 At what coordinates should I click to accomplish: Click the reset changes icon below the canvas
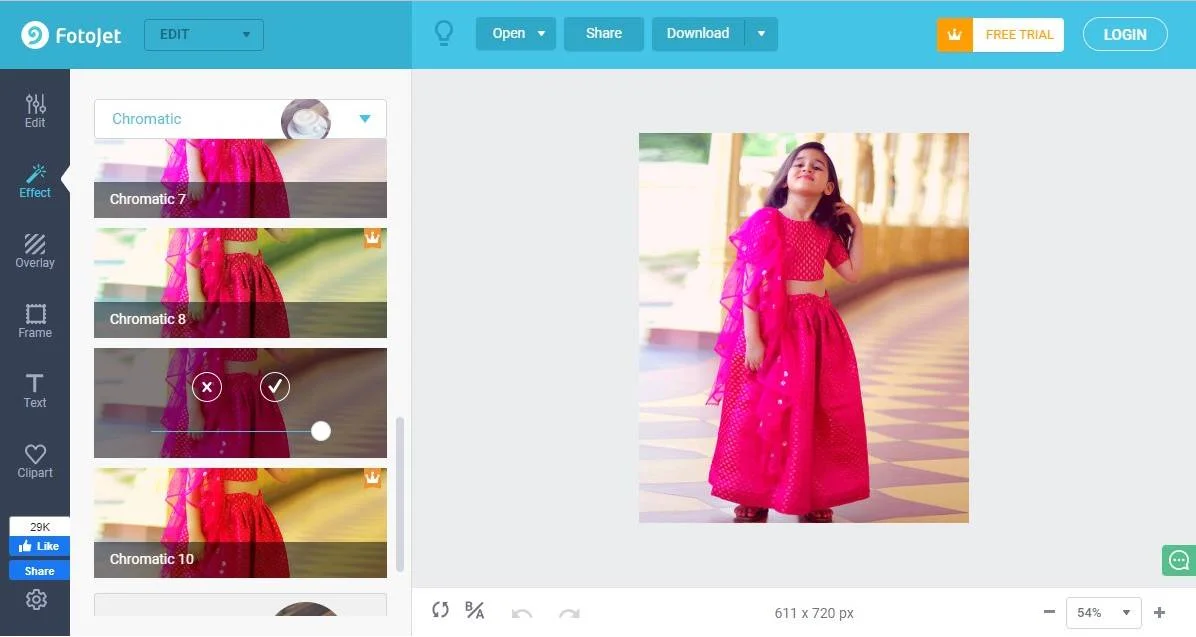coord(440,610)
